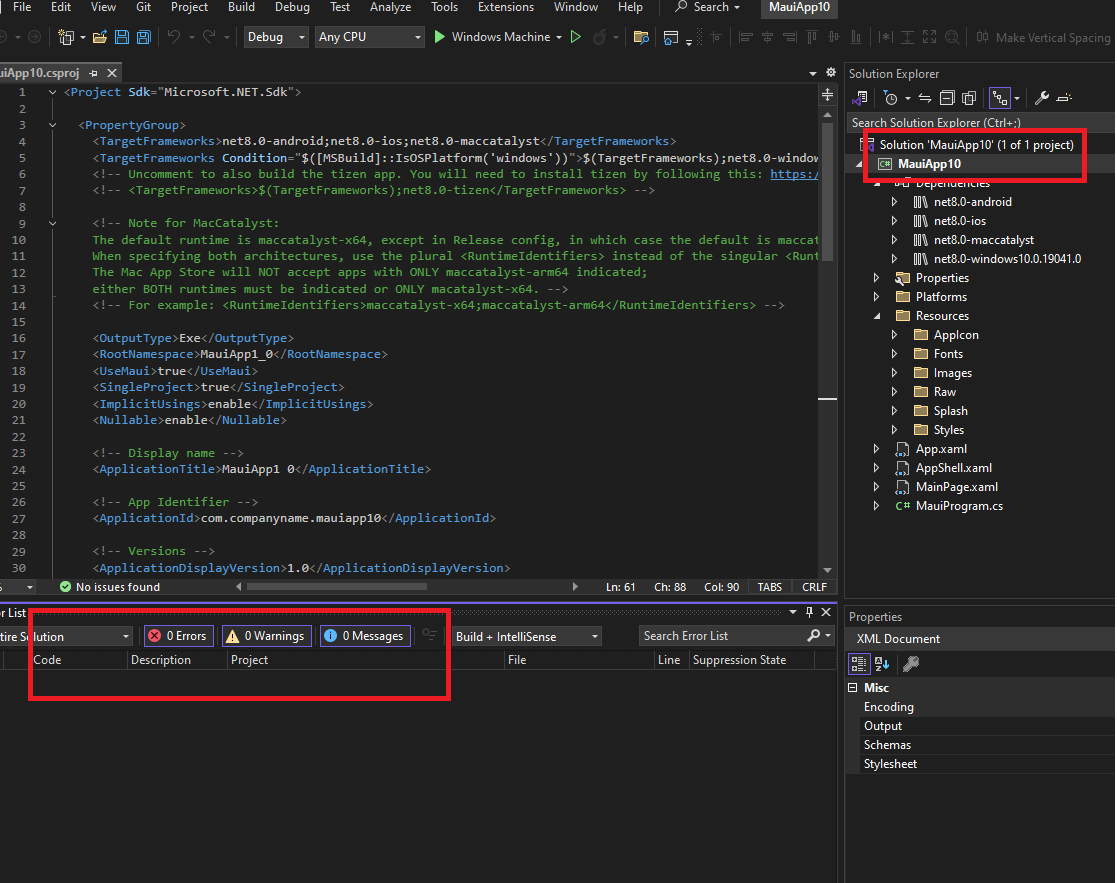
Task: Click the Alphabetical sort icon in Properties
Action: click(882, 663)
